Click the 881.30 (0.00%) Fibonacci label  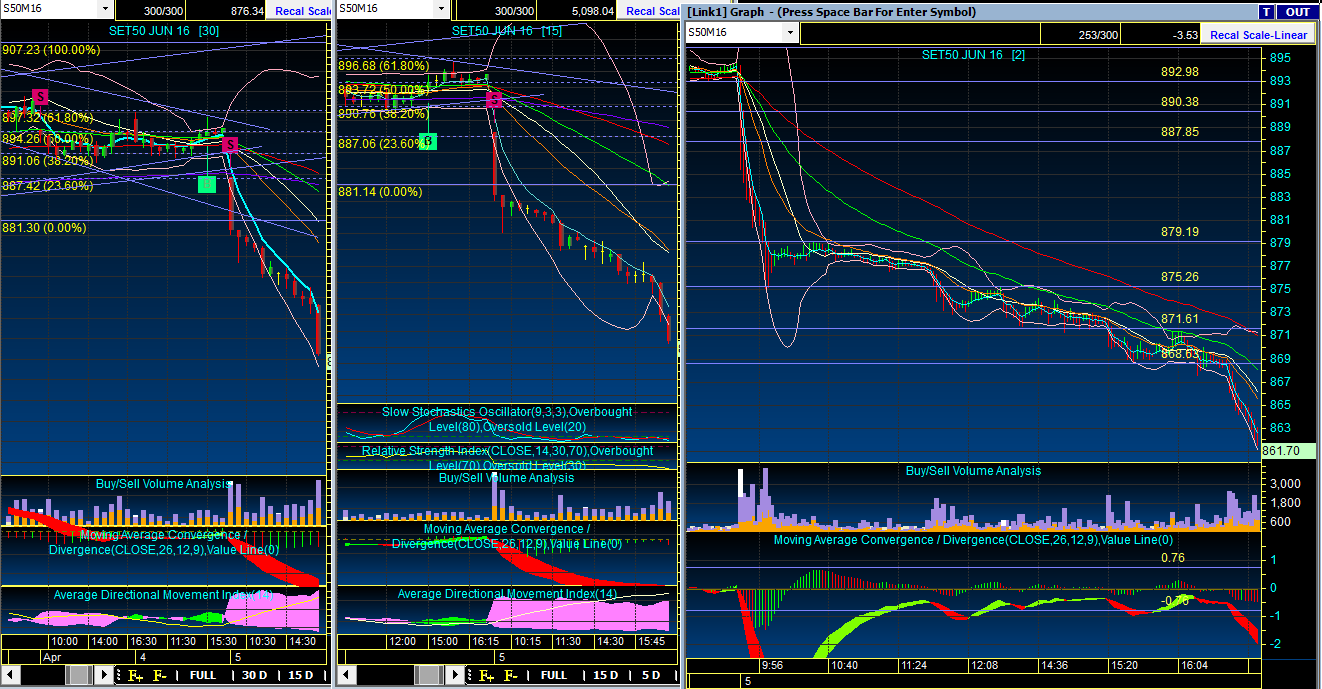click(44, 227)
